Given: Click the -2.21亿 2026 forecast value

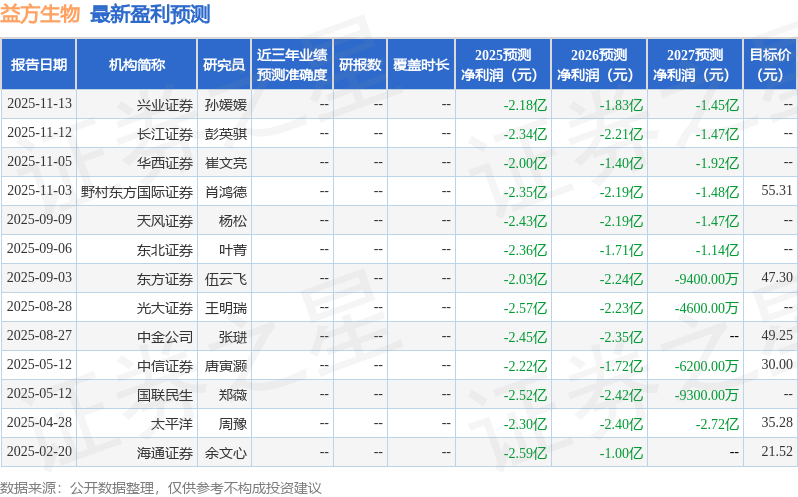Looking at the screenshot, I should click(x=621, y=134).
